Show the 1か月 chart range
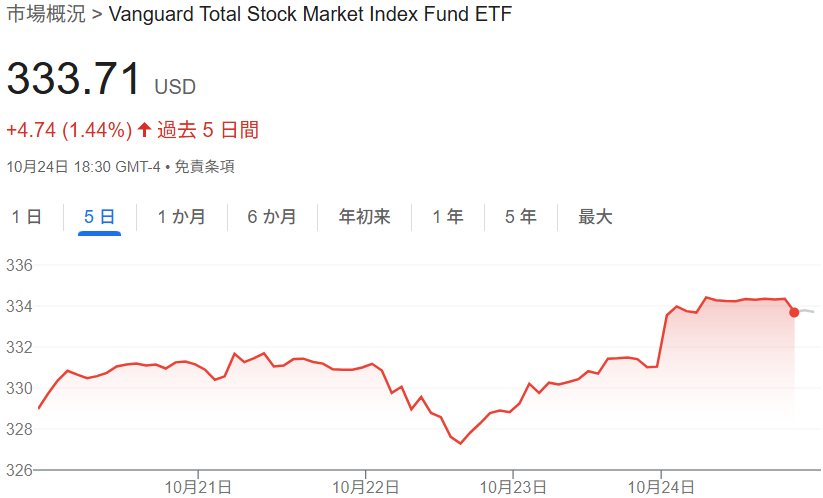This screenshot has width=823, height=498. [181, 217]
